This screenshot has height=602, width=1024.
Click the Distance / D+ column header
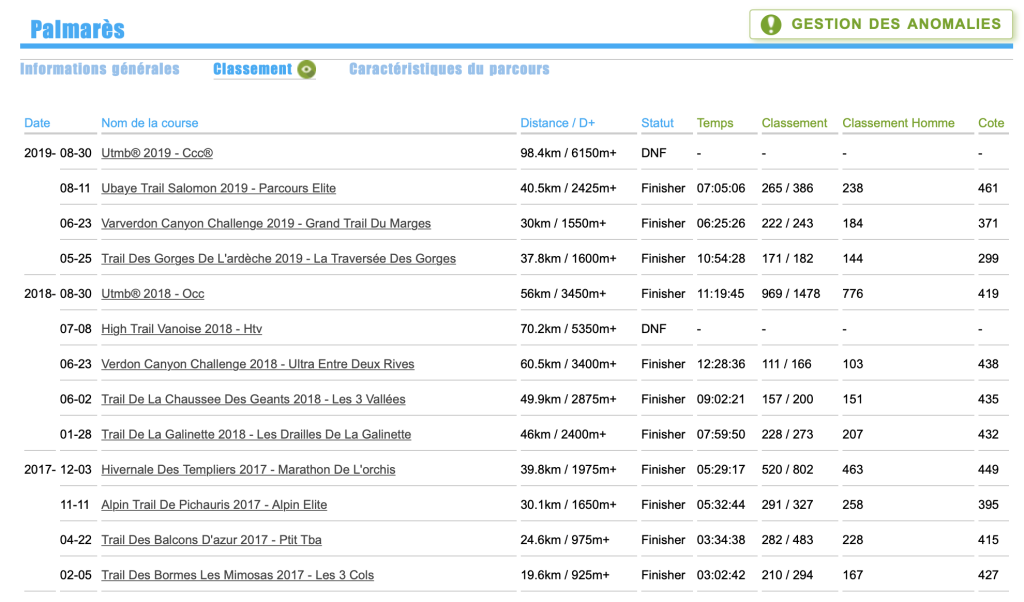click(557, 123)
